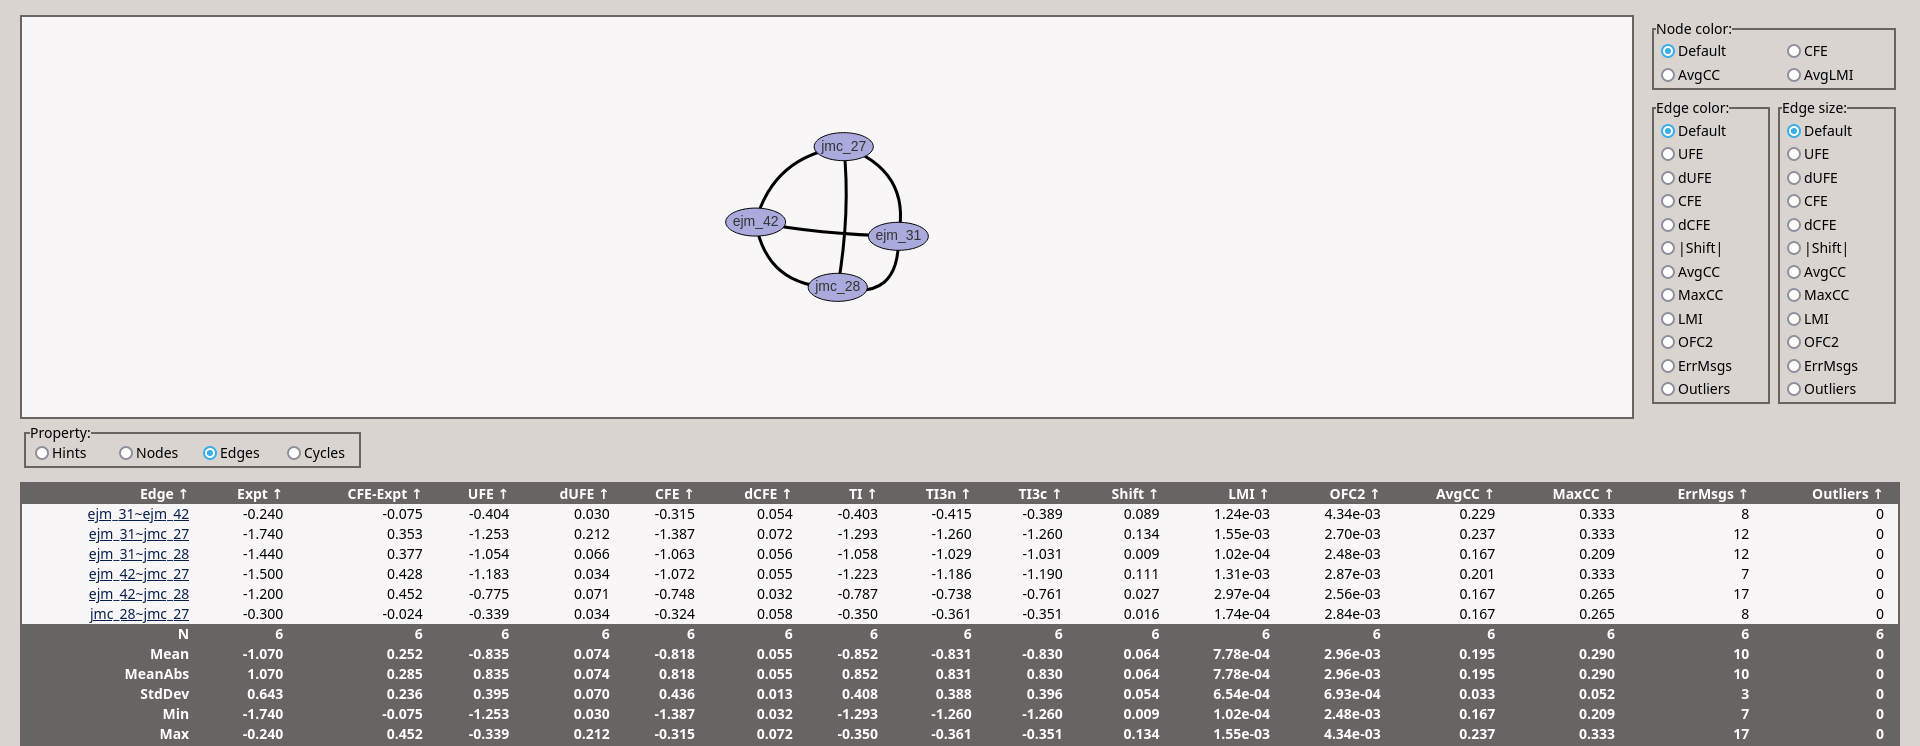The height and width of the screenshot is (746, 1920).
Task: Select the ejm_42 node in graph
Action: point(755,222)
